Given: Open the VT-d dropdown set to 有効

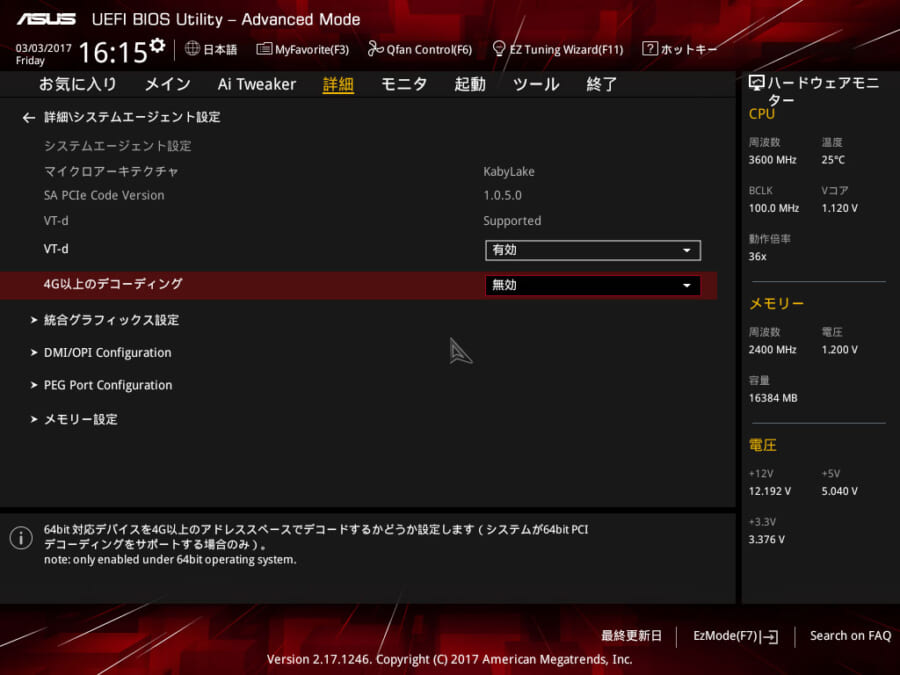Looking at the screenshot, I should [593, 250].
